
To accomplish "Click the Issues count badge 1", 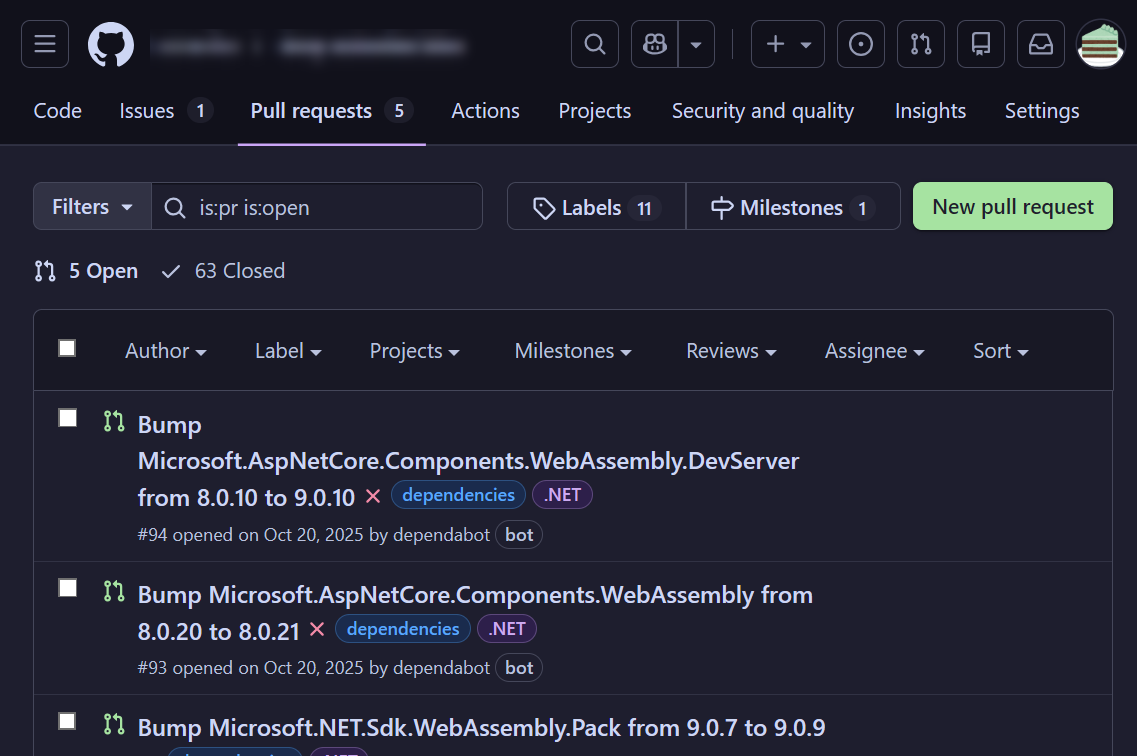I will tap(200, 111).
